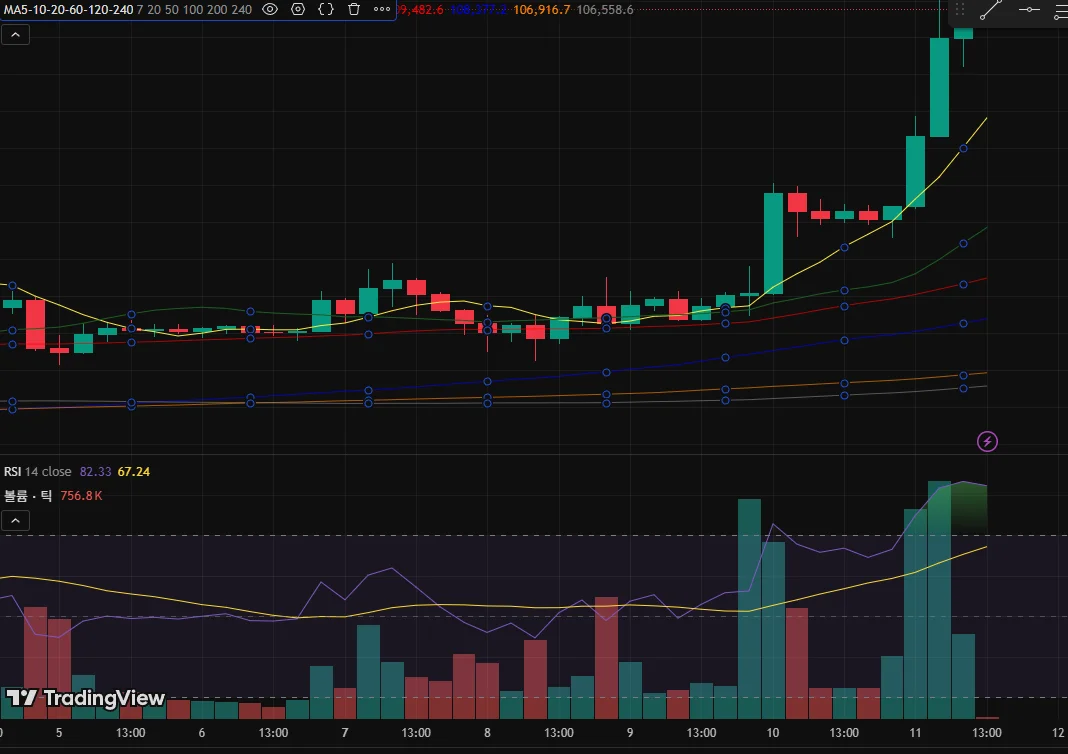Click the yellow RSI average value 67.24
This screenshot has width=1068, height=754.
point(134,471)
